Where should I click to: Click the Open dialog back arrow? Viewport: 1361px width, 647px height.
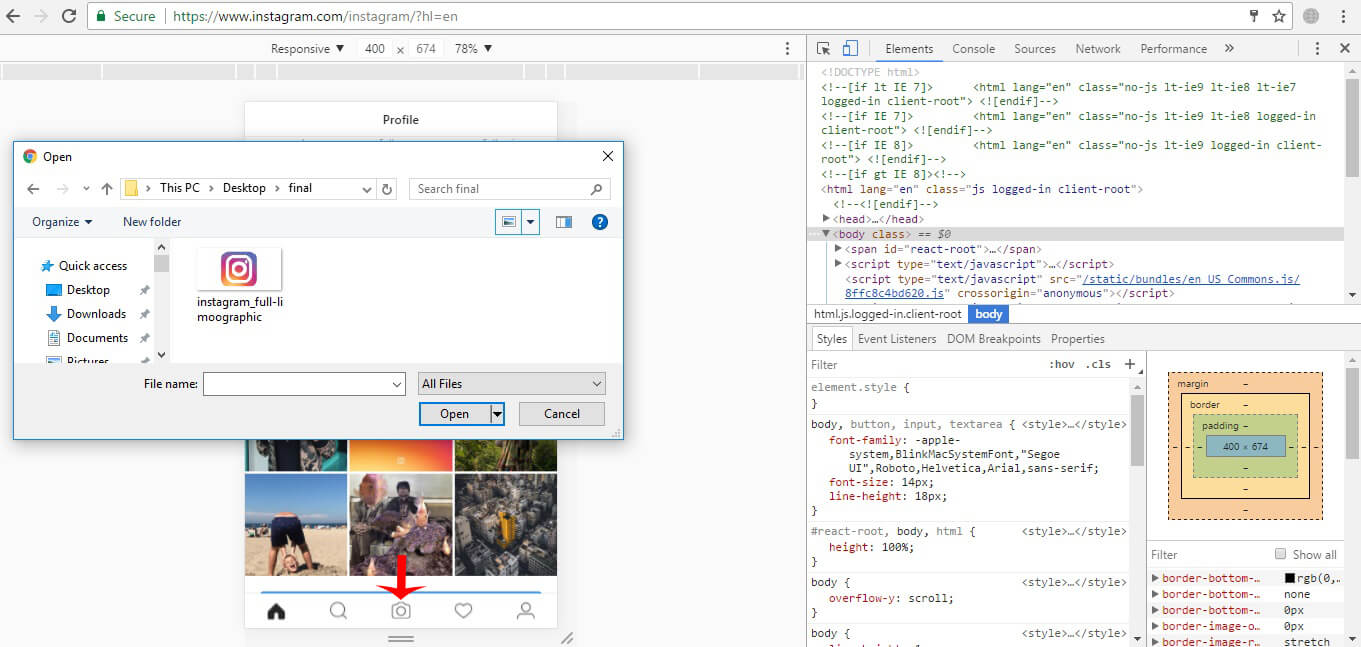pos(33,188)
